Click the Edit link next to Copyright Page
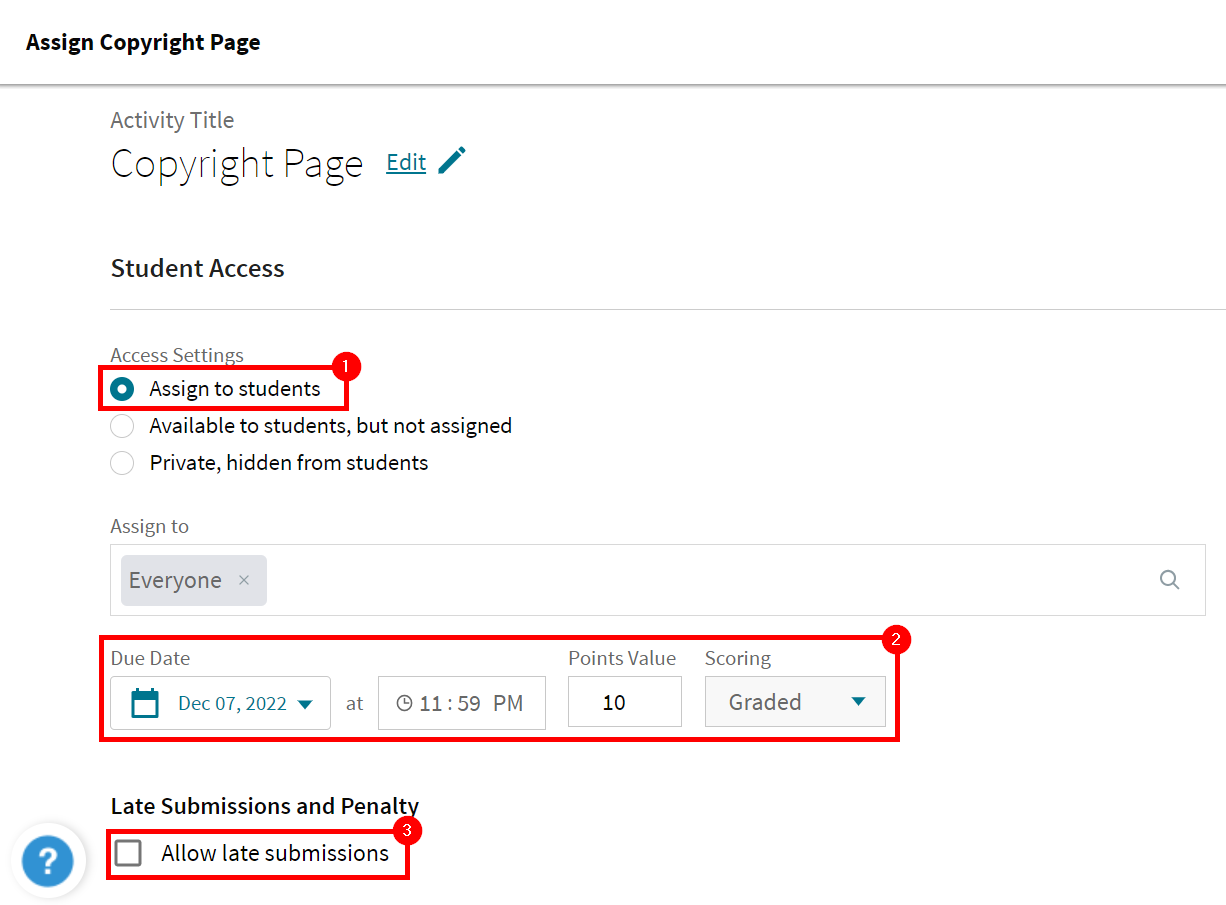 pyautogui.click(x=405, y=161)
